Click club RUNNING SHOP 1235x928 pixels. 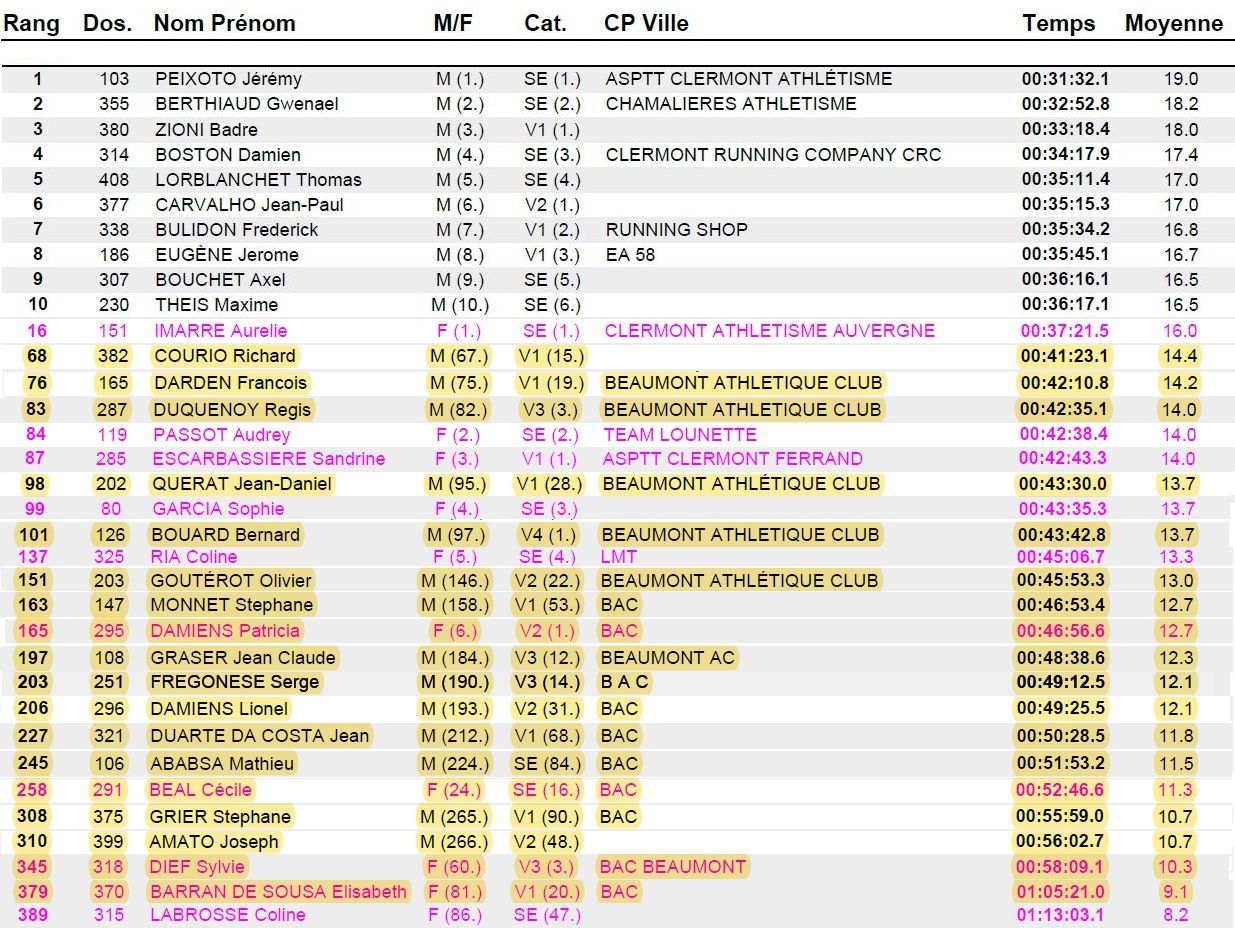click(677, 230)
